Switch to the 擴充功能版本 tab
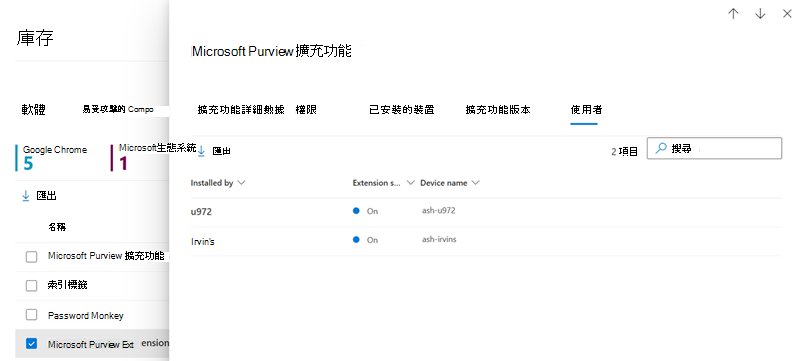This screenshot has height=361, width=800. click(x=498, y=110)
